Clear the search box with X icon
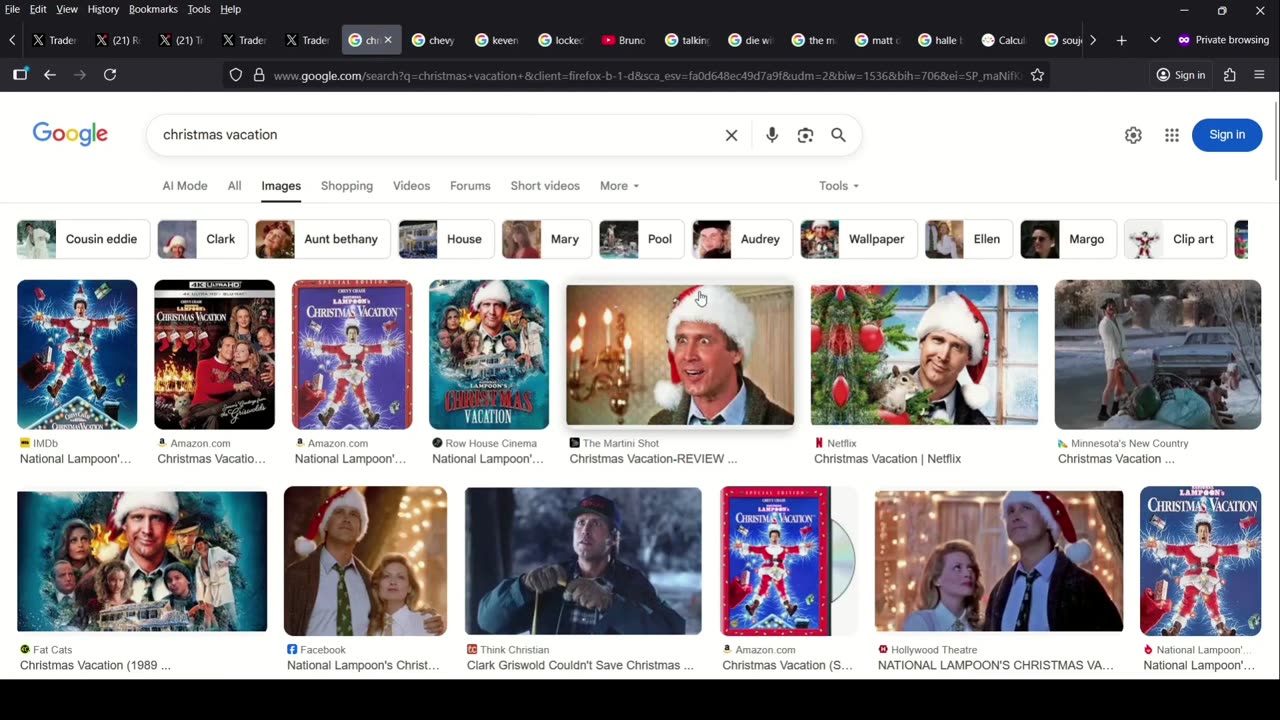This screenshot has width=1280, height=720. point(731,135)
